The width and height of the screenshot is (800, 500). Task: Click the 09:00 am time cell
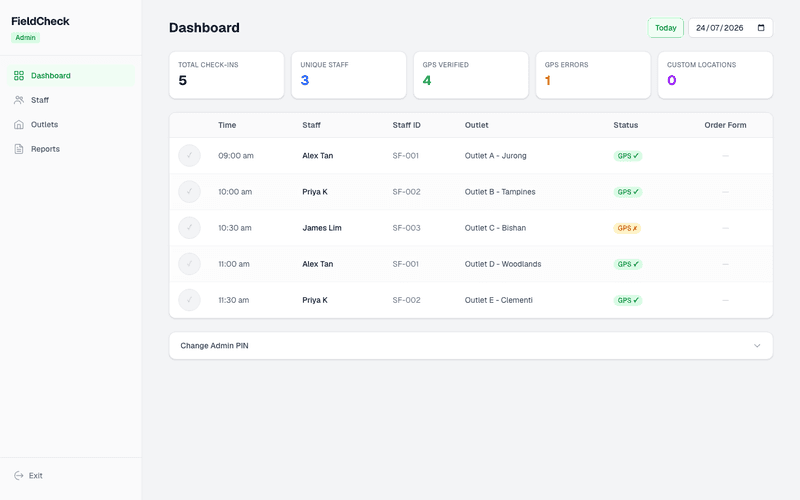236,156
